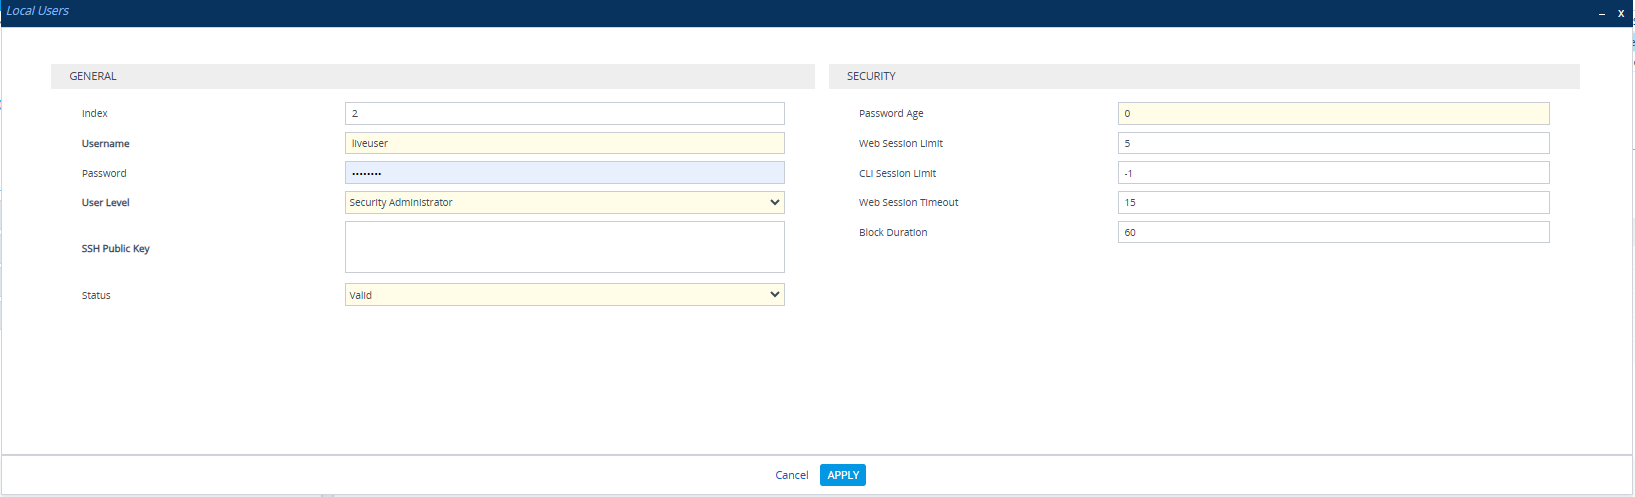Select the Block Duration input
Screen dimensions: 1635x497
pos(1333,232)
